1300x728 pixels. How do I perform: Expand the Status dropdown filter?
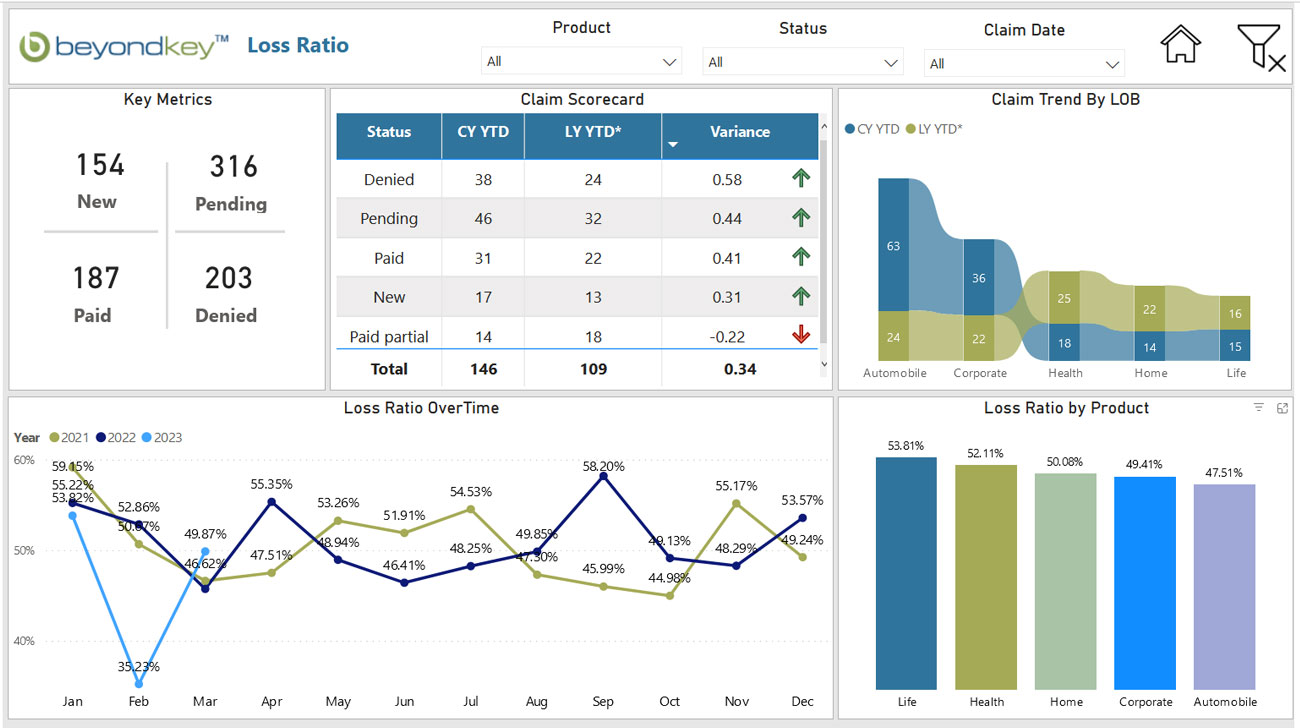point(802,63)
